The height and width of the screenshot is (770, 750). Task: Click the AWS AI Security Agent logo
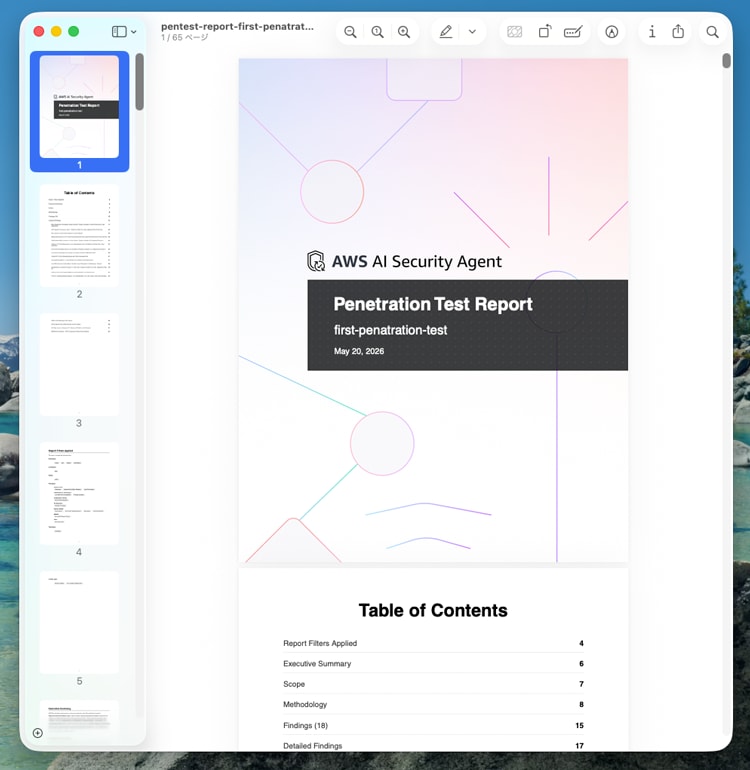click(x=404, y=261)
